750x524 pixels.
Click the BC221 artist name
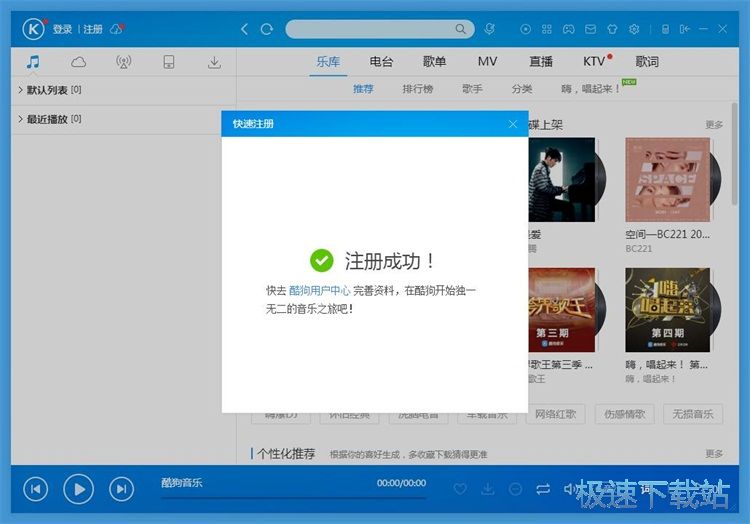click(x=639, y=249)
